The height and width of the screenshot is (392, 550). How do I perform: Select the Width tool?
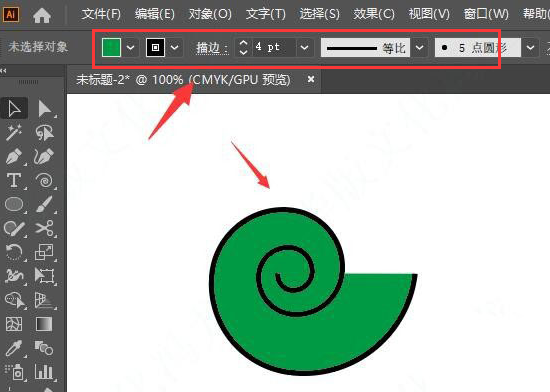pyautogui.click(x=14, y=276)
